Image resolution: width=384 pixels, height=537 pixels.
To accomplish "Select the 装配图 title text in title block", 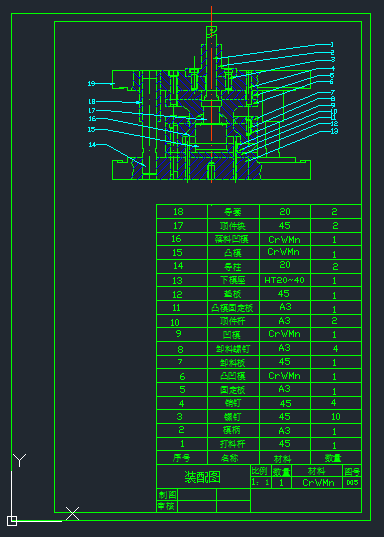I will 202,477.
